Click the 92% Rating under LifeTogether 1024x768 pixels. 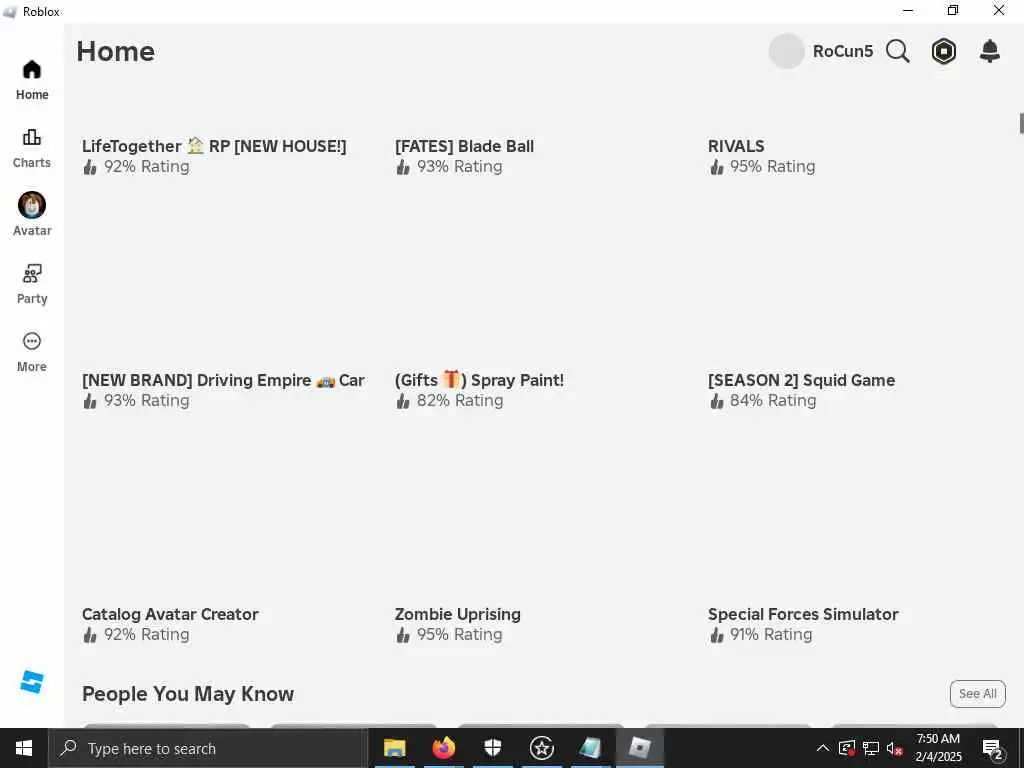click(x=147, y=167)
